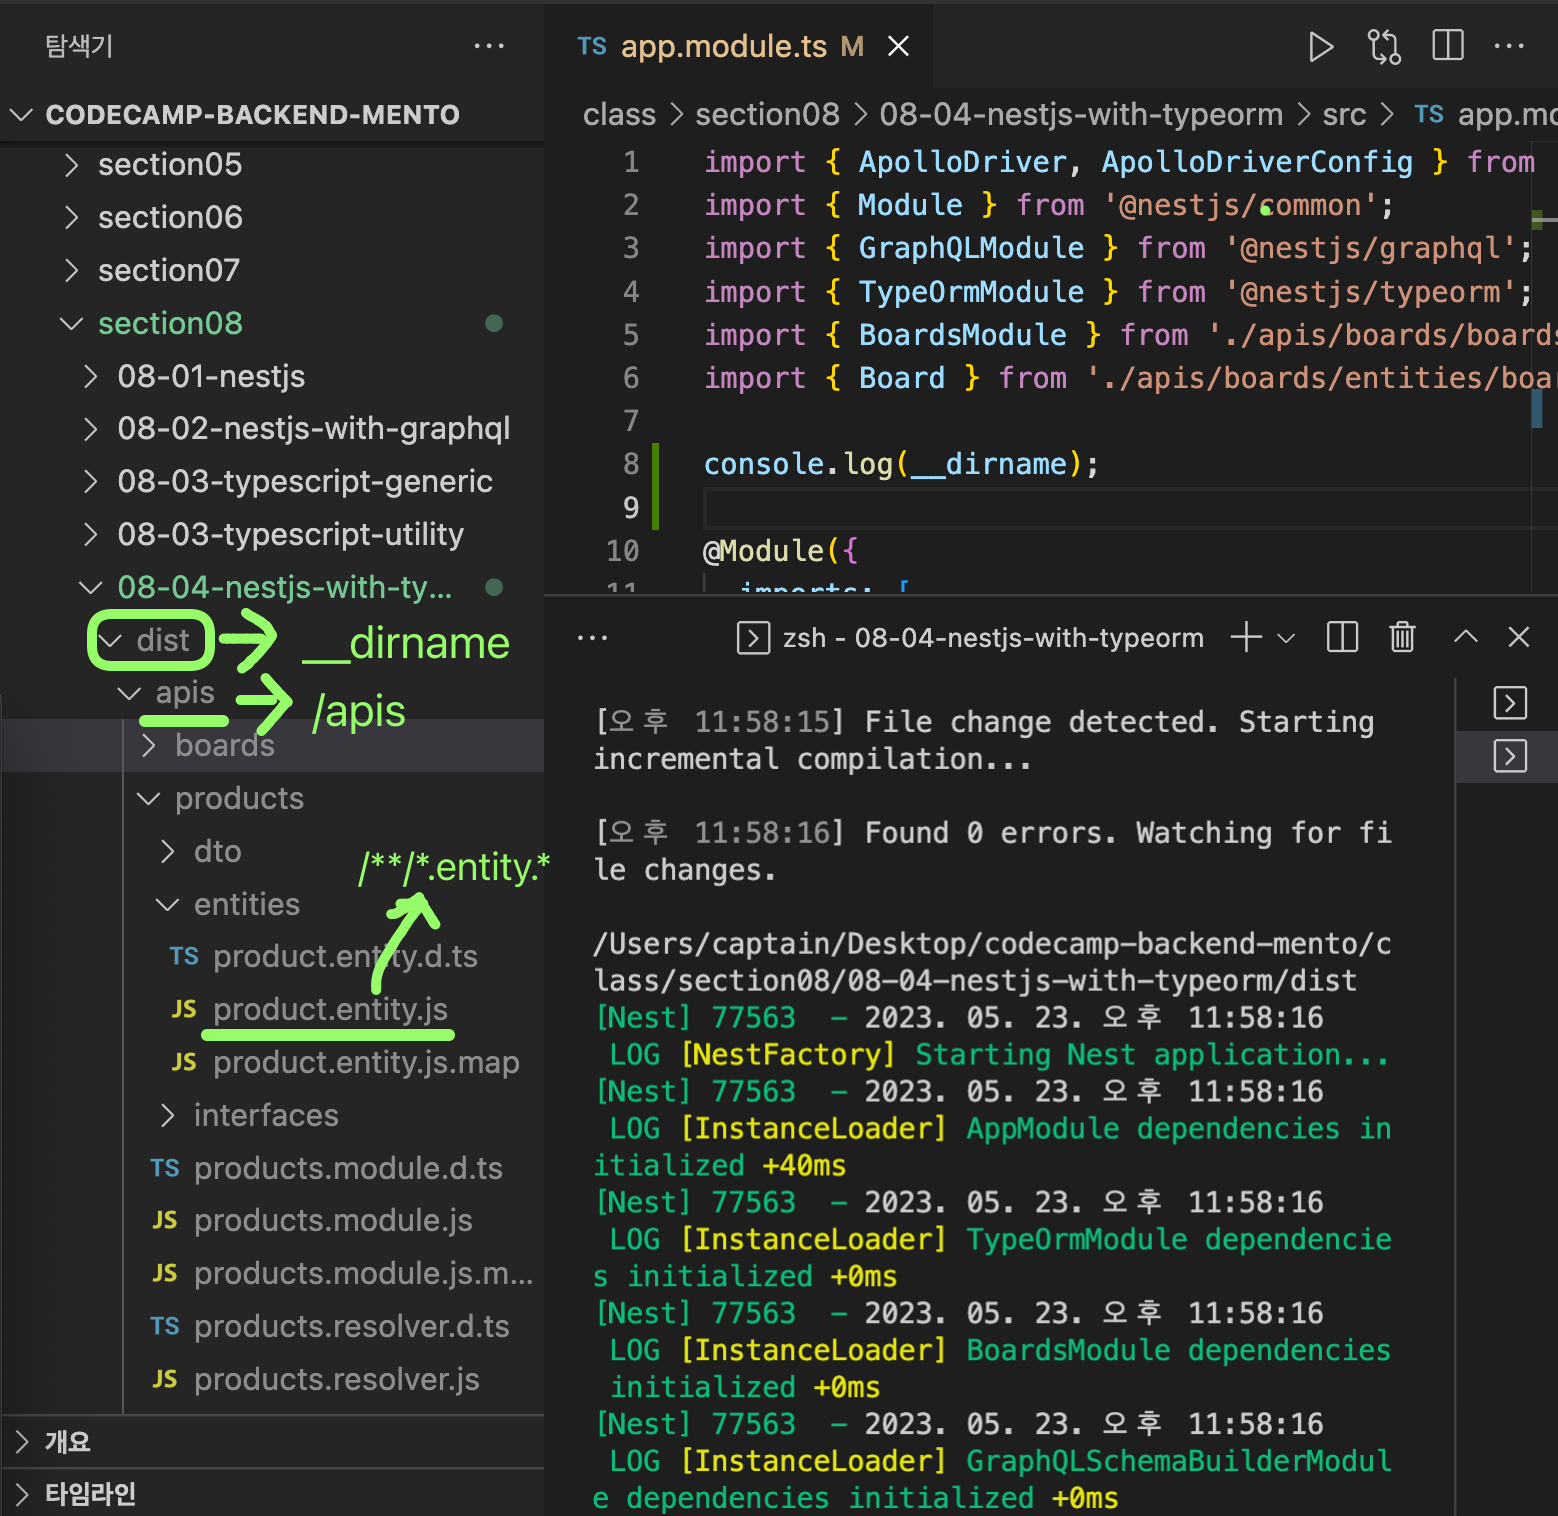Expand the boards folder
Screen dimensions: 1558x1516
[272, 746]
